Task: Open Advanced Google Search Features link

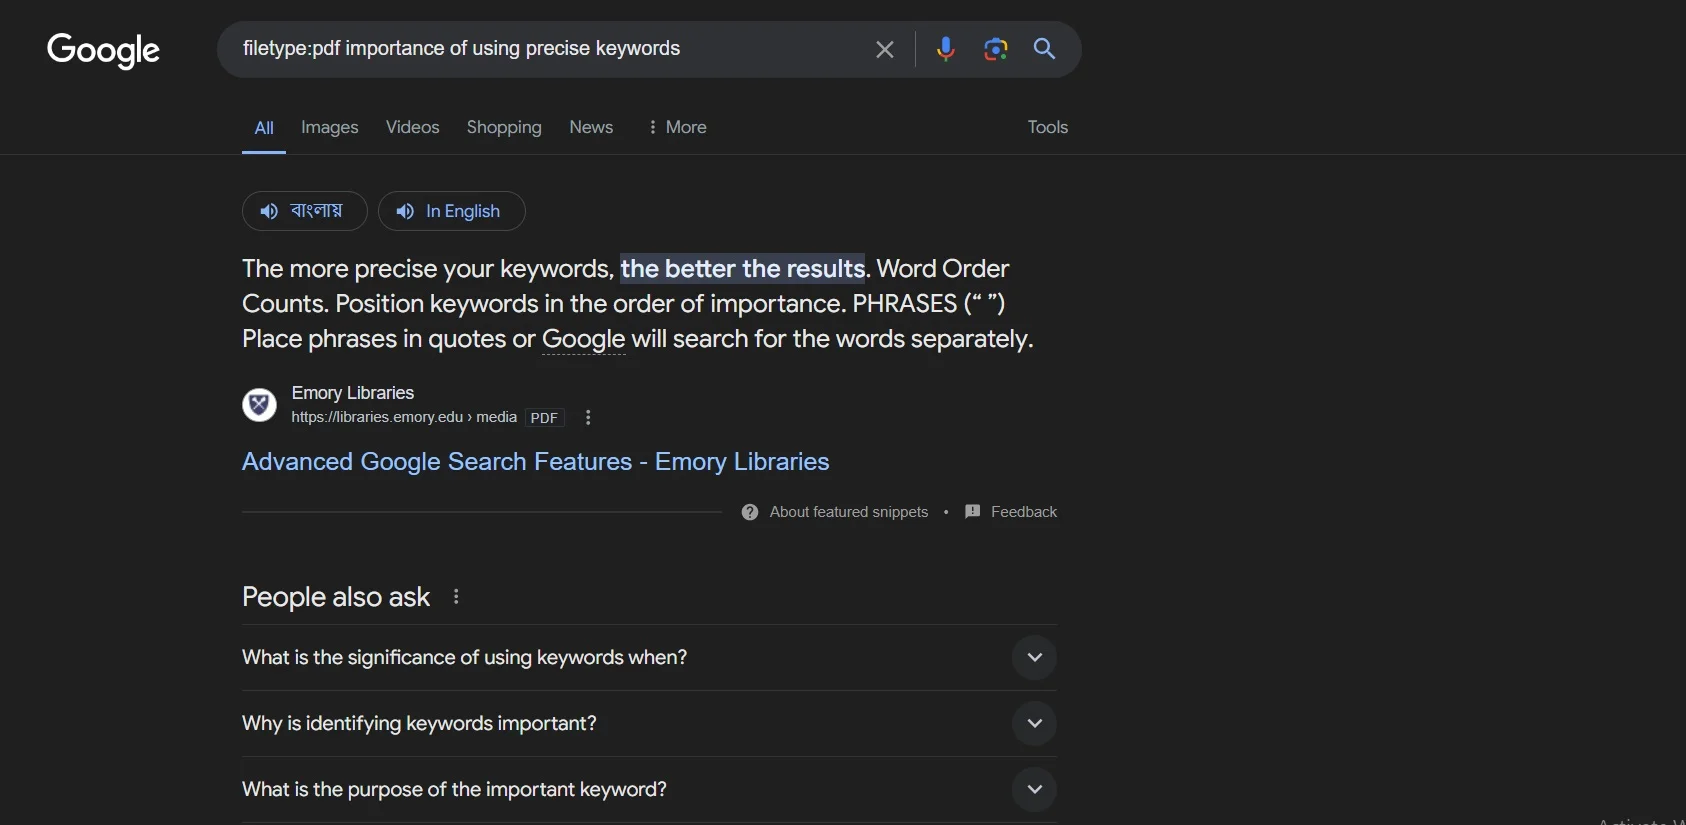Action: pyautogui.click(x=536, y=461)
